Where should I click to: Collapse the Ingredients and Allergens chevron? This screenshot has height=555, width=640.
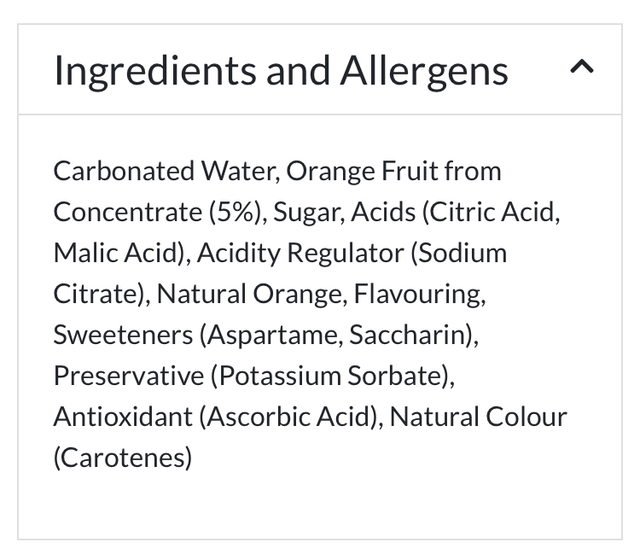(x=582, y=69)
